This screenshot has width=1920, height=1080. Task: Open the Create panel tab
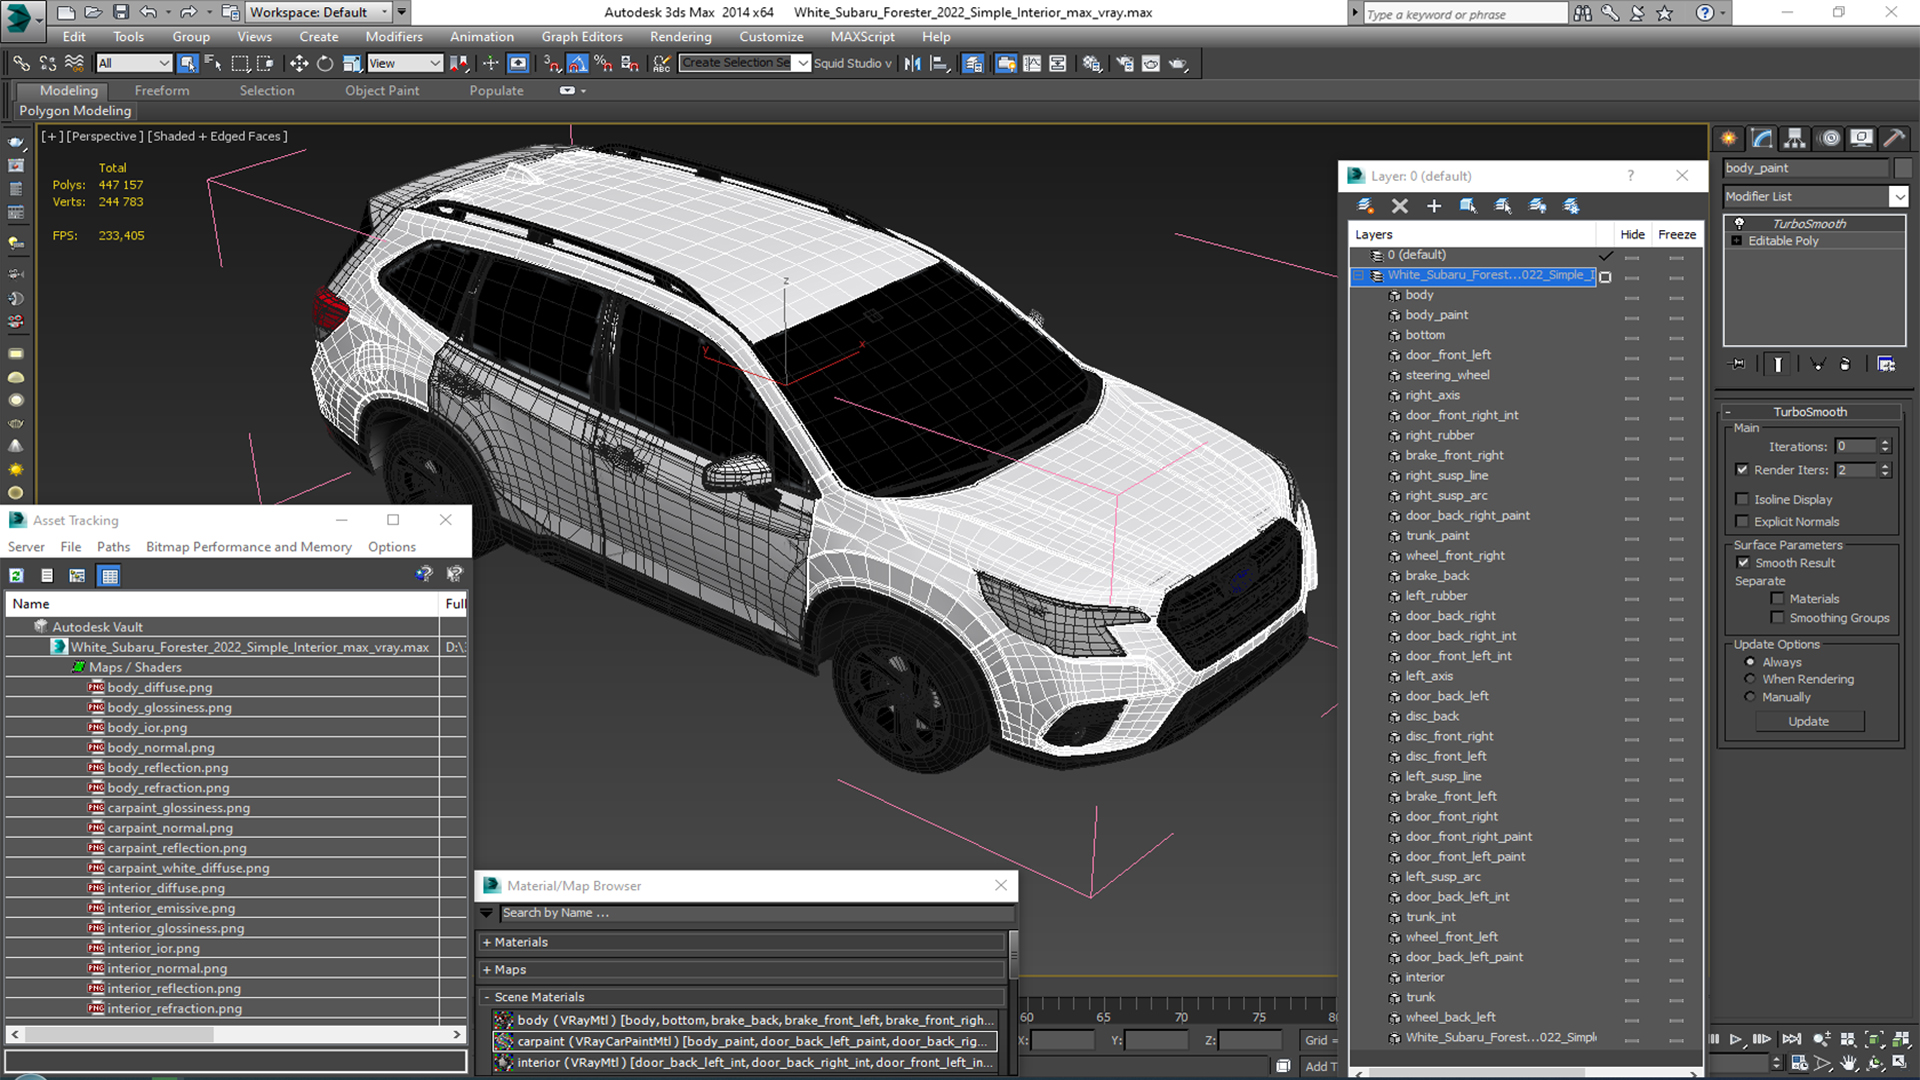pyautogui.click(x=1728, y=138)
